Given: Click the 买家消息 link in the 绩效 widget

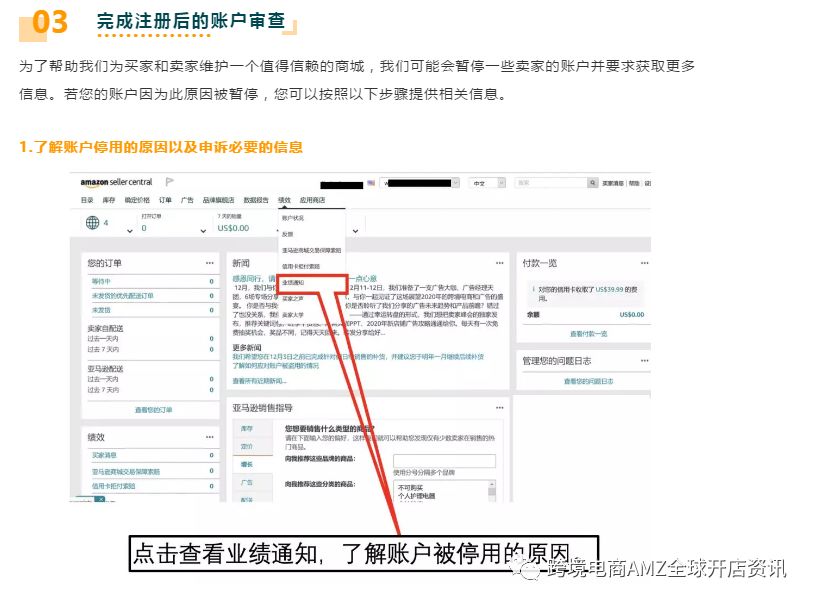Looking at the screenshot, I should 104,455.
